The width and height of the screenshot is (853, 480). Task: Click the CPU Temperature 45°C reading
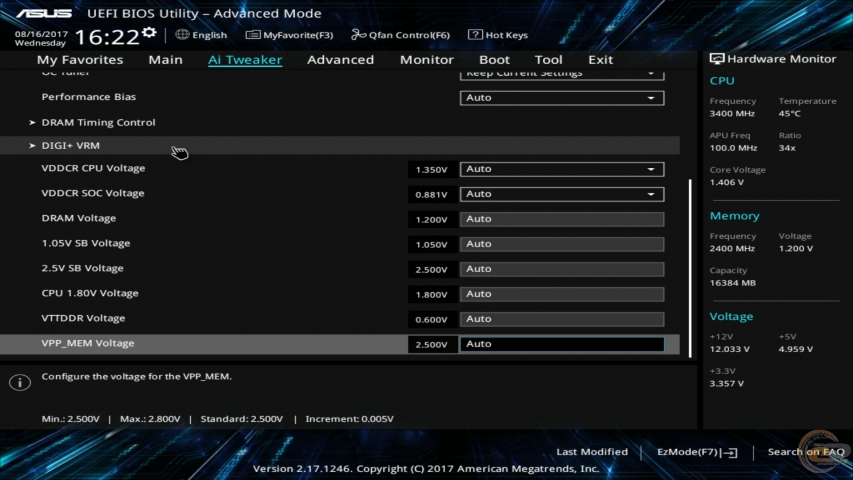789,114
